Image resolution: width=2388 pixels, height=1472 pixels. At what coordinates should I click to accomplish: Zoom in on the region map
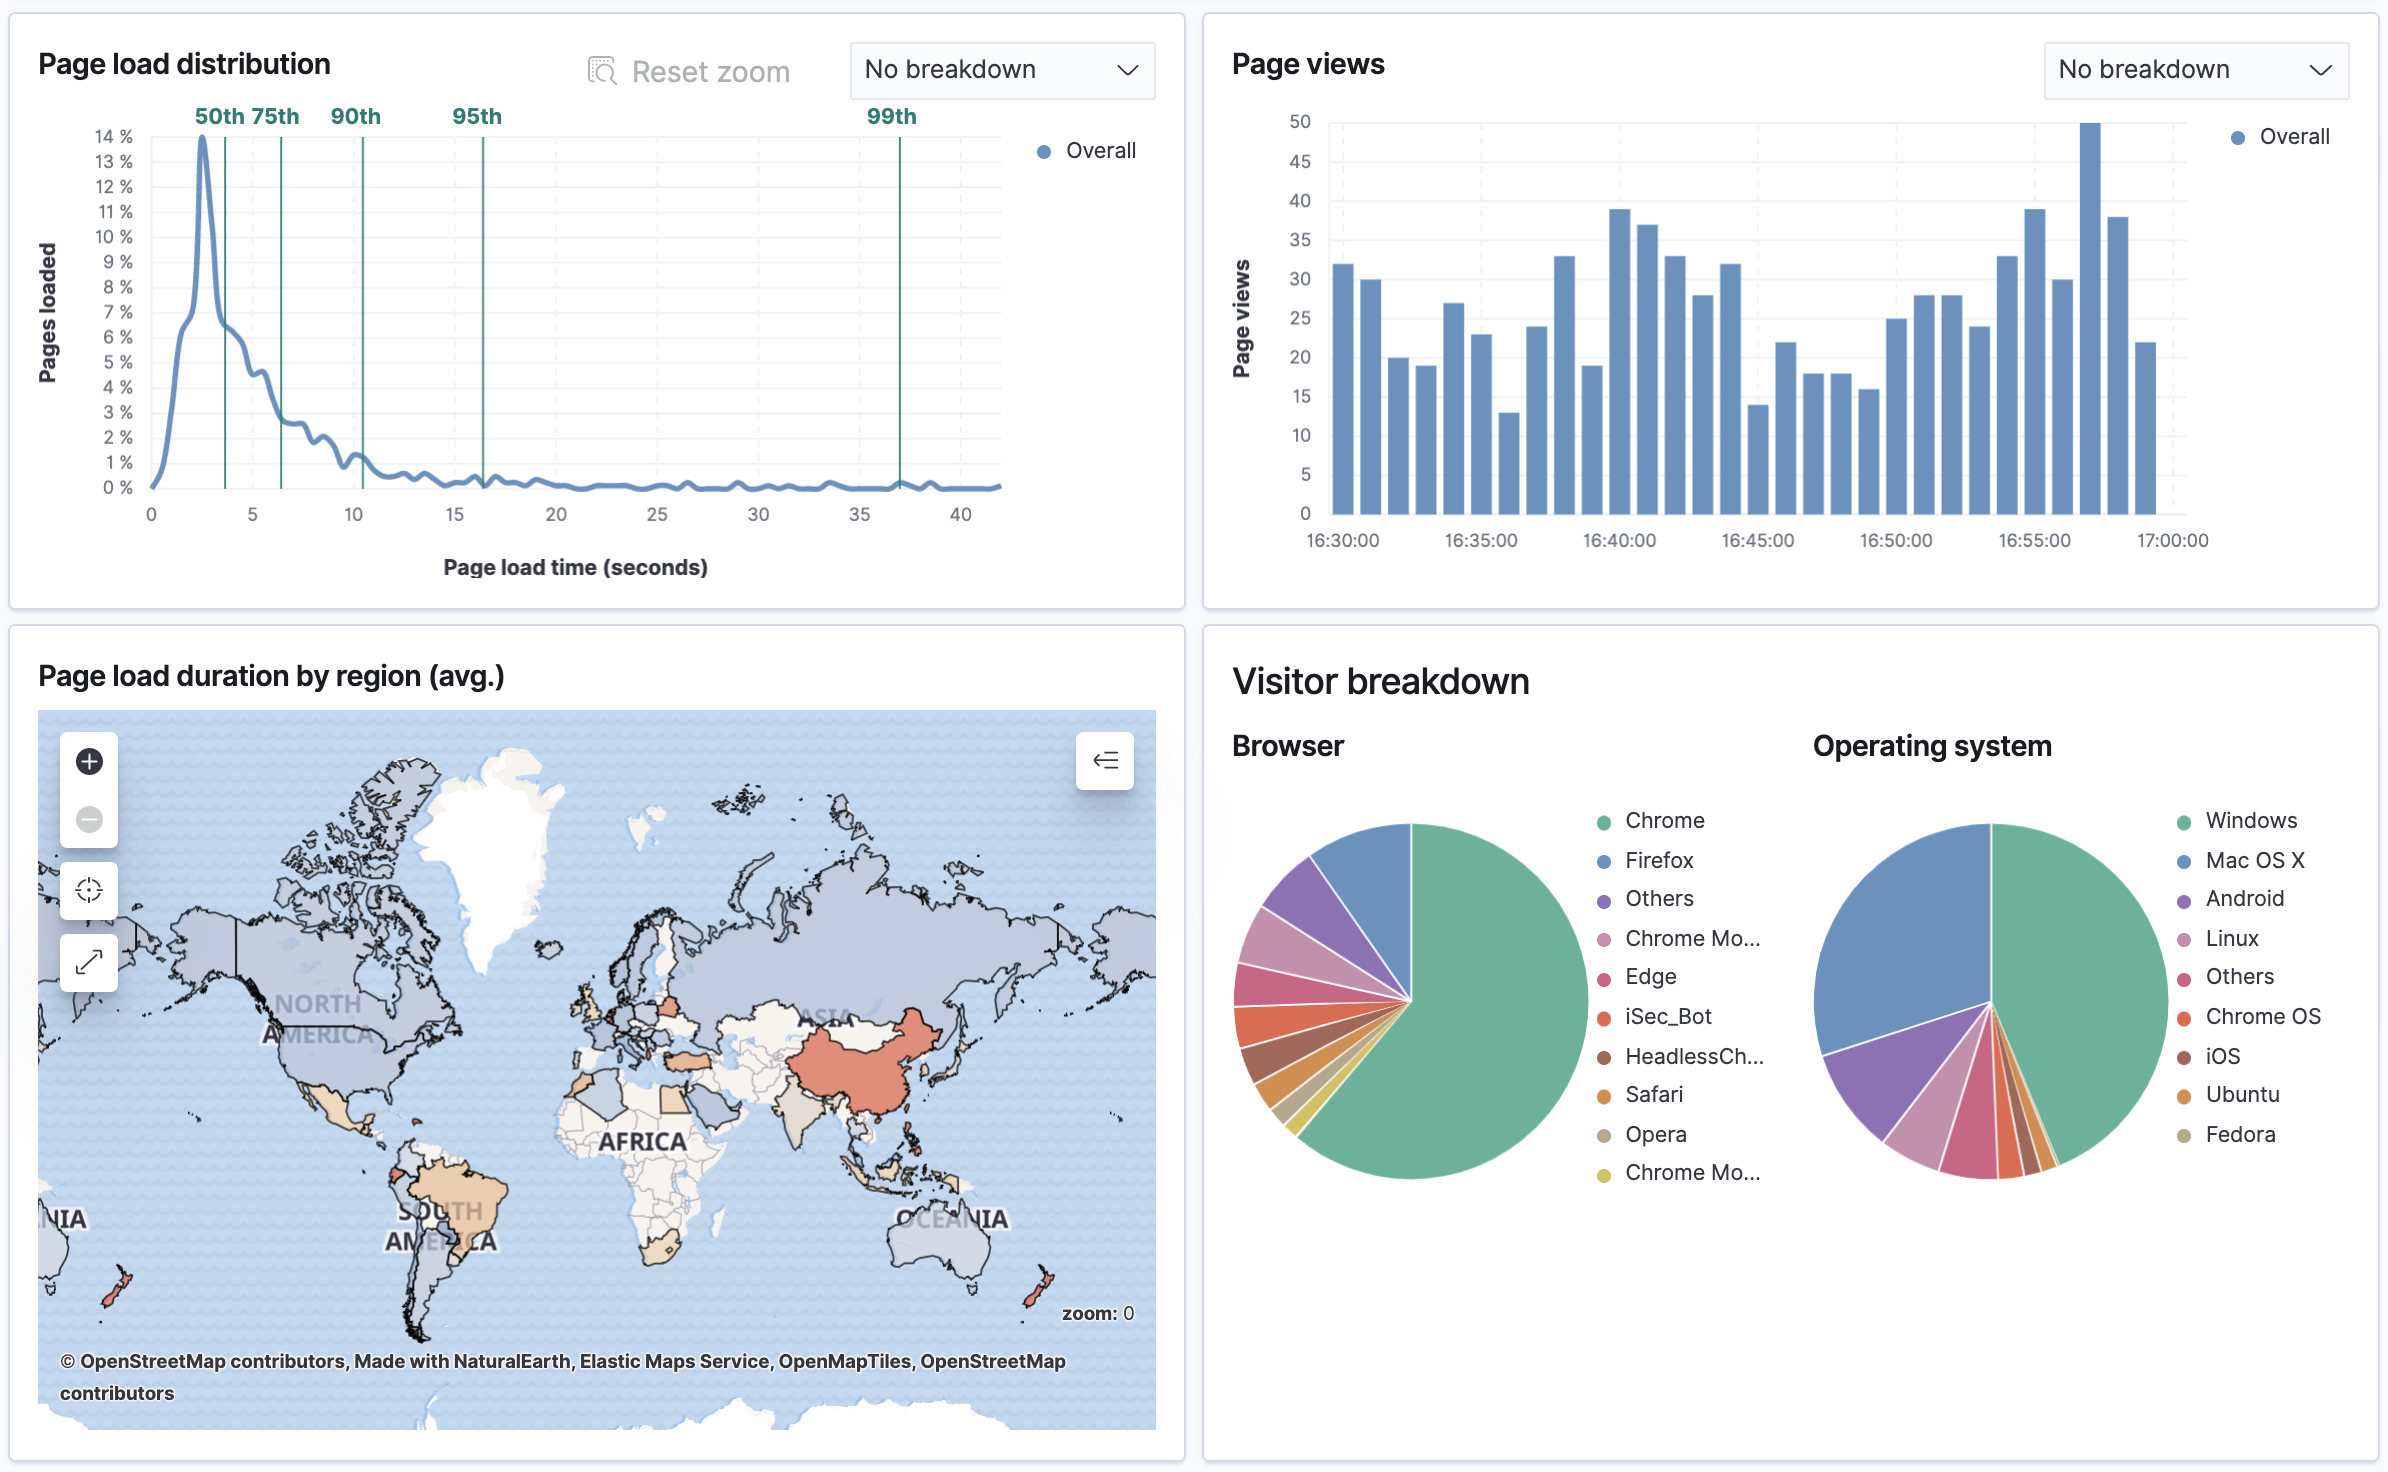[89, 761]
